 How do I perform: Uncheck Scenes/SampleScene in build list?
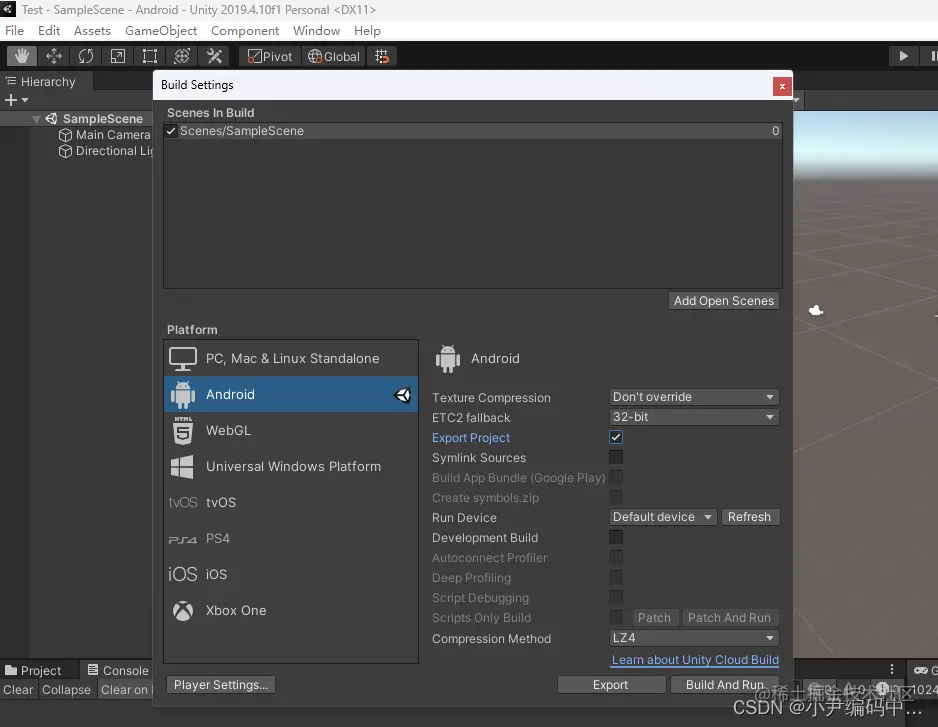click(x=171, y=130)
